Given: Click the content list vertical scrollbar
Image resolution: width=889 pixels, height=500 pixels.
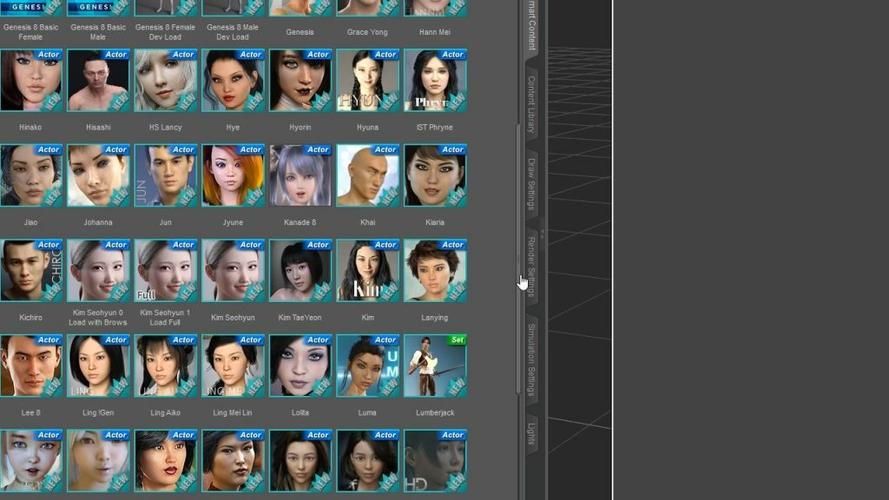Looking at the screenshot, I should pos(518,258).
